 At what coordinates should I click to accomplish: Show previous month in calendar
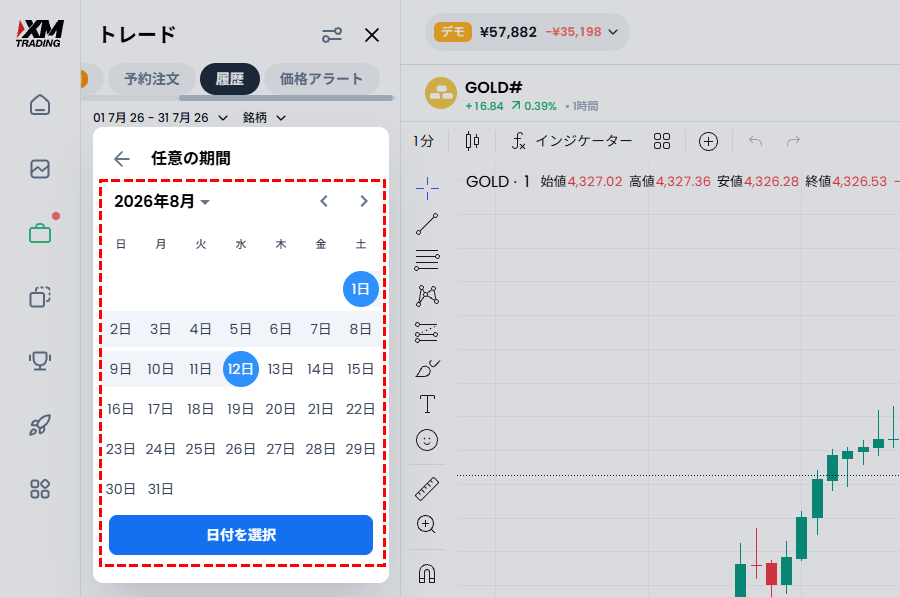pos(324,201)
